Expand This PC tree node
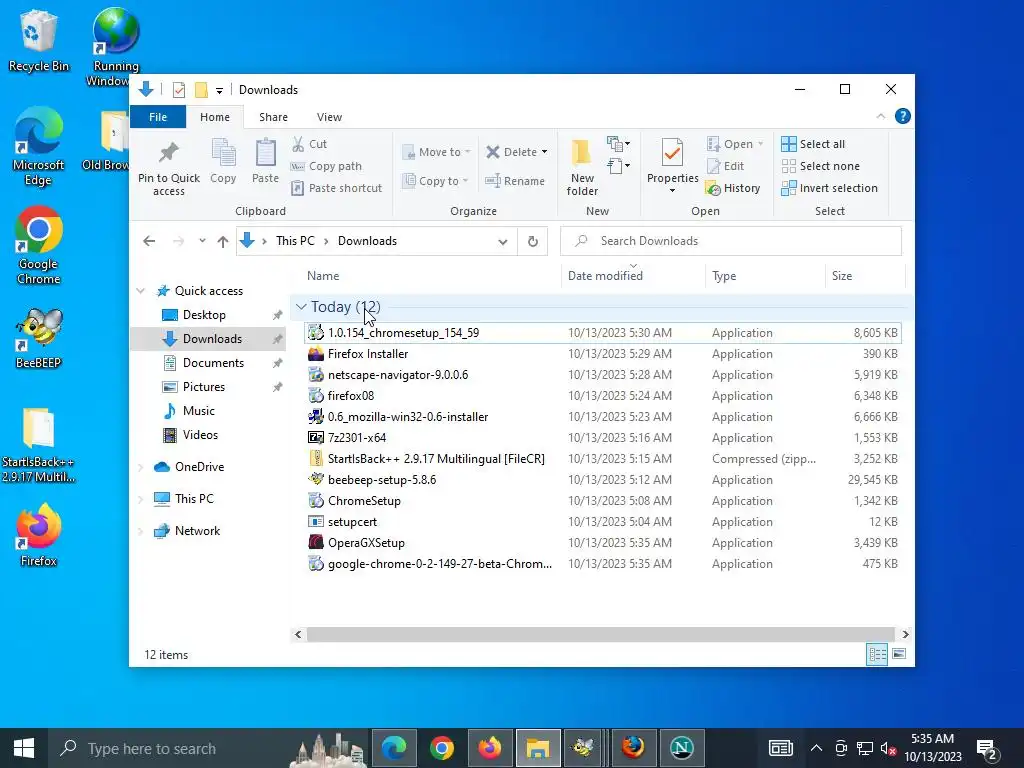Image resolution: width=1024 pixels, height=768 pixels. pos(140,499)
